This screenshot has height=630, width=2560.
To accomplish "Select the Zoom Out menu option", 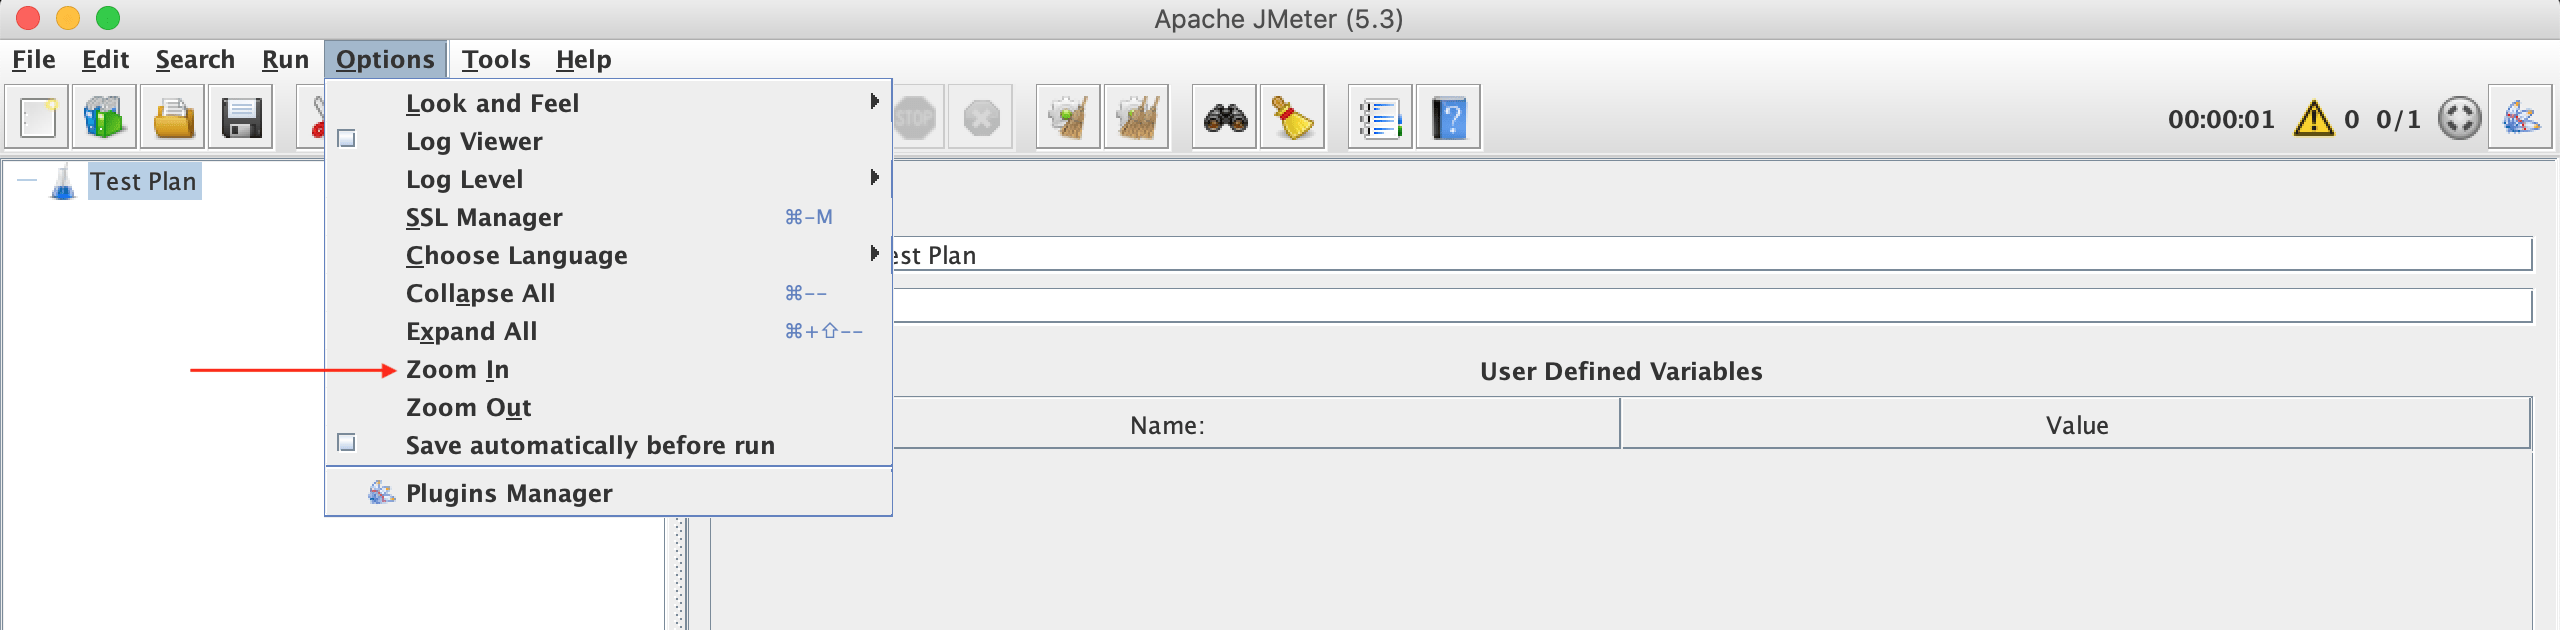I will pyautogui.click(x=468, y=407).
